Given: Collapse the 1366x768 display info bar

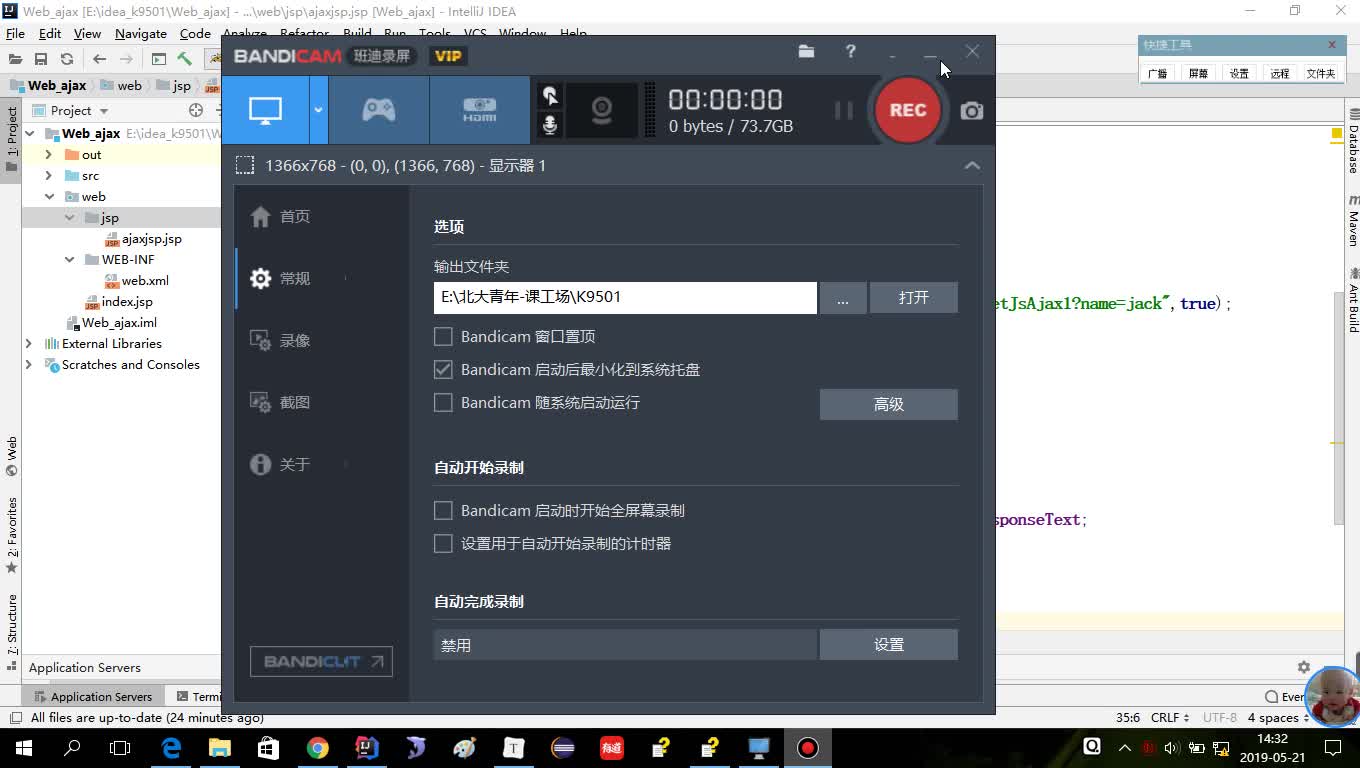Looking at the screenshot, I should (x=972, y=166).
